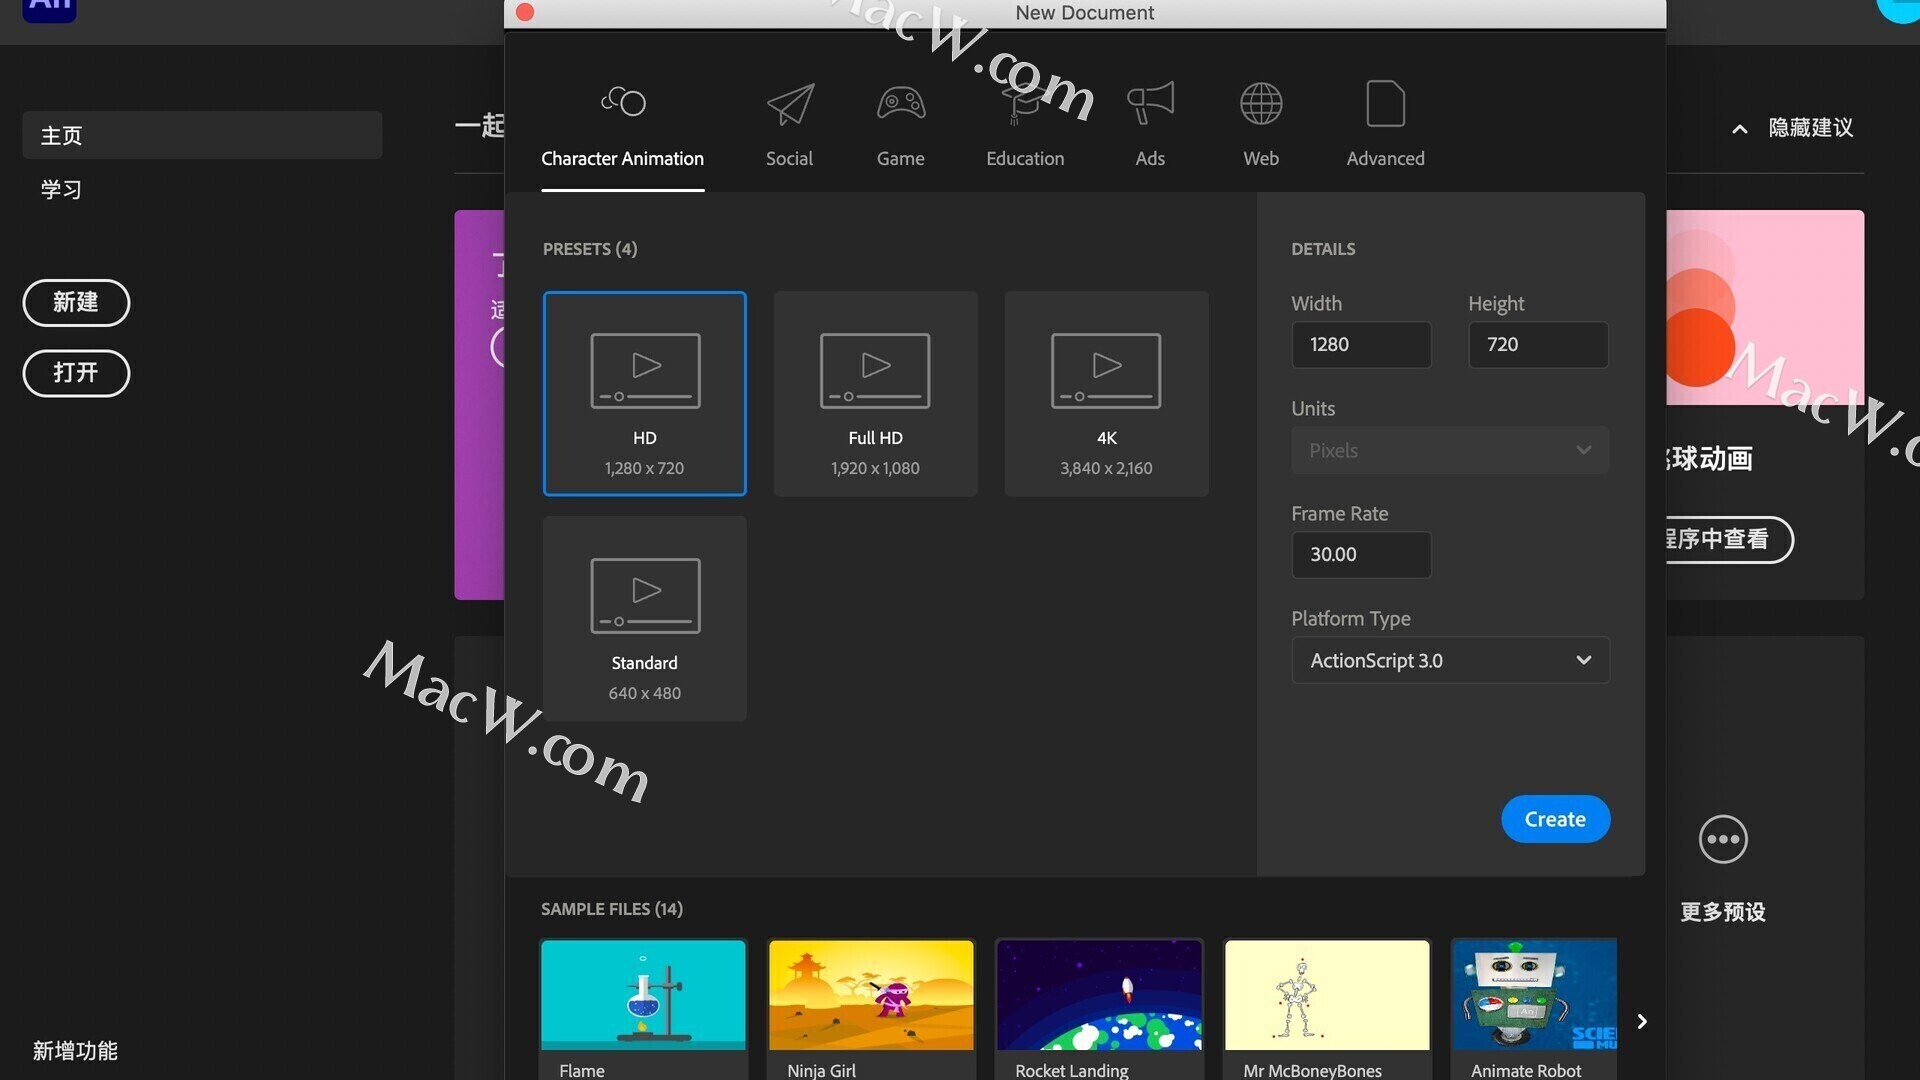This screenshot has width=1920, height=1080.
Task: Open the Rocket Landing sample file
Action: [x=1099, y=1010]
